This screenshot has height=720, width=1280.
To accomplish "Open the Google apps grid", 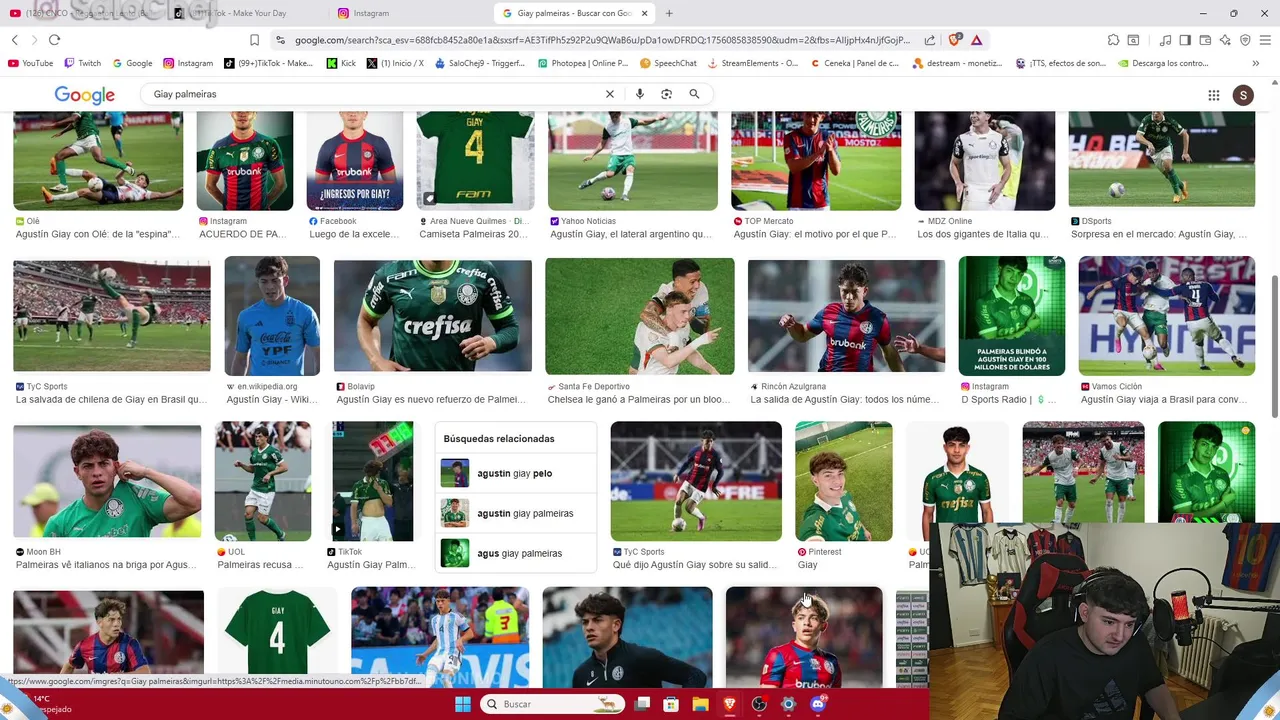I will (1214, 95).
